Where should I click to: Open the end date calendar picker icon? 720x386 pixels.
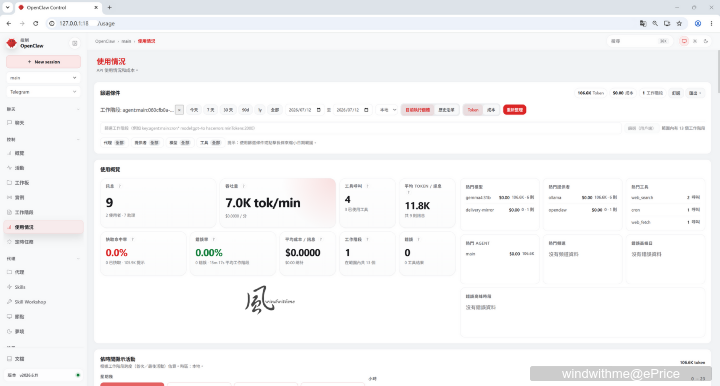pyautogui.click(x=366, y=110)
